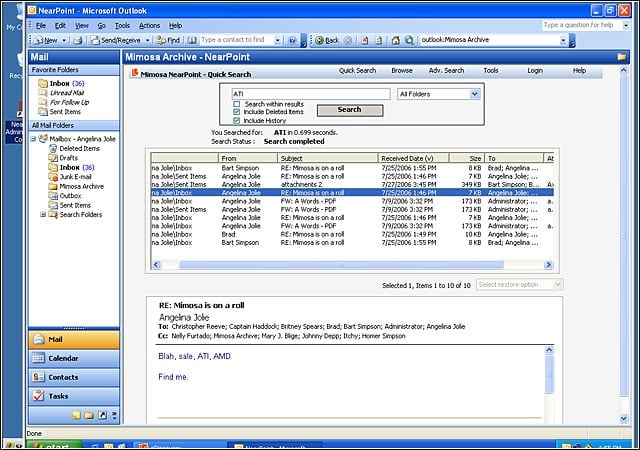Viewport: 640px width, 450px height.
Task: Open the View menu
Action: pos(82,25)
